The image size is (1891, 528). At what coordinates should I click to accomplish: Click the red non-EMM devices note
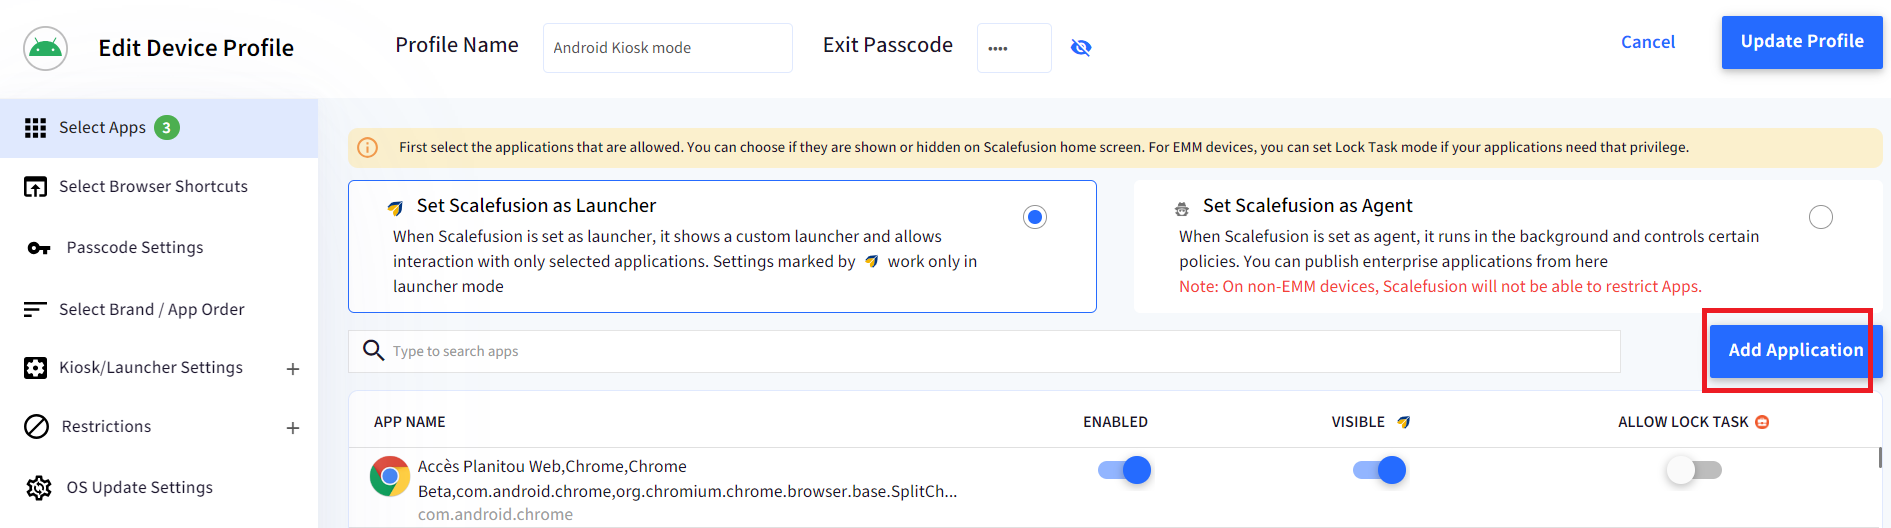1440,287
